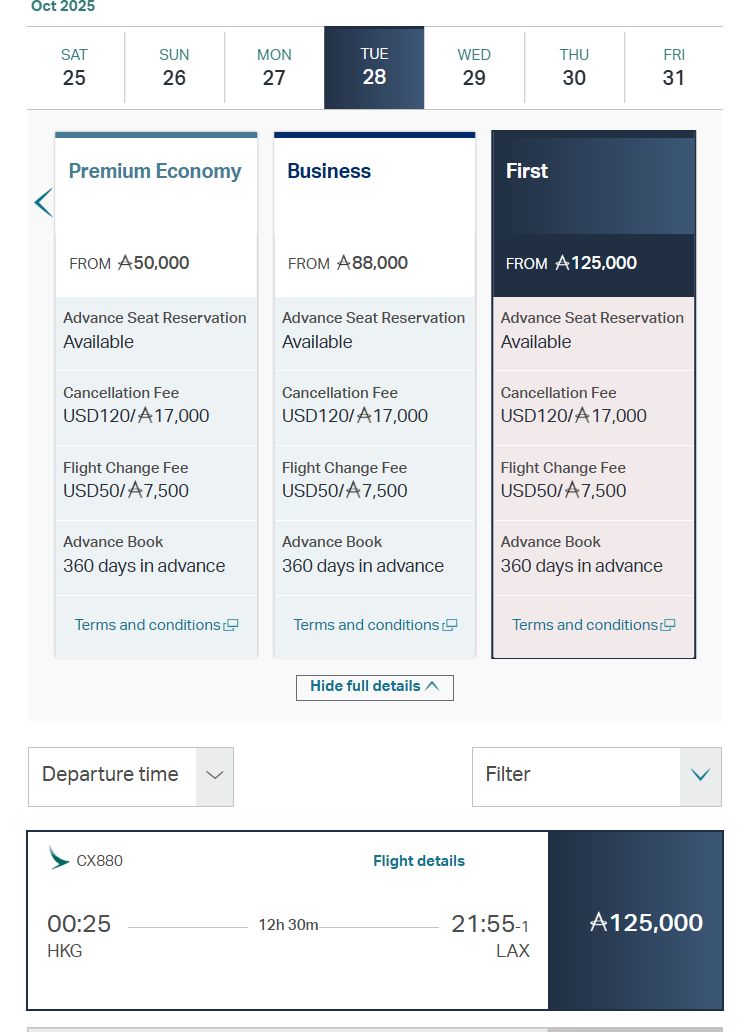Open Premium Economy Terms and conditions
The height and width of the screenshot is (1032, 749).
(148, 625)
